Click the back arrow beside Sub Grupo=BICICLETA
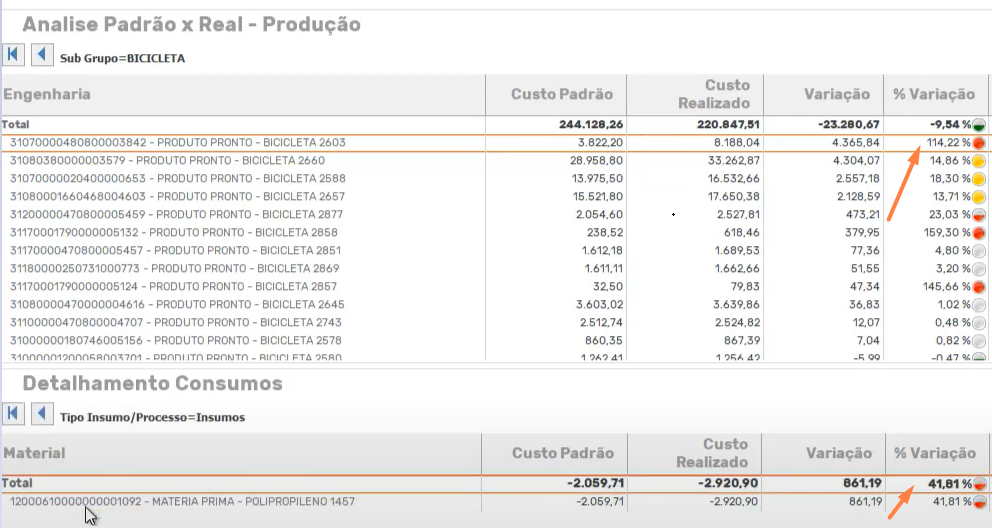The image size is (992, 528). [x=42, y=55]
